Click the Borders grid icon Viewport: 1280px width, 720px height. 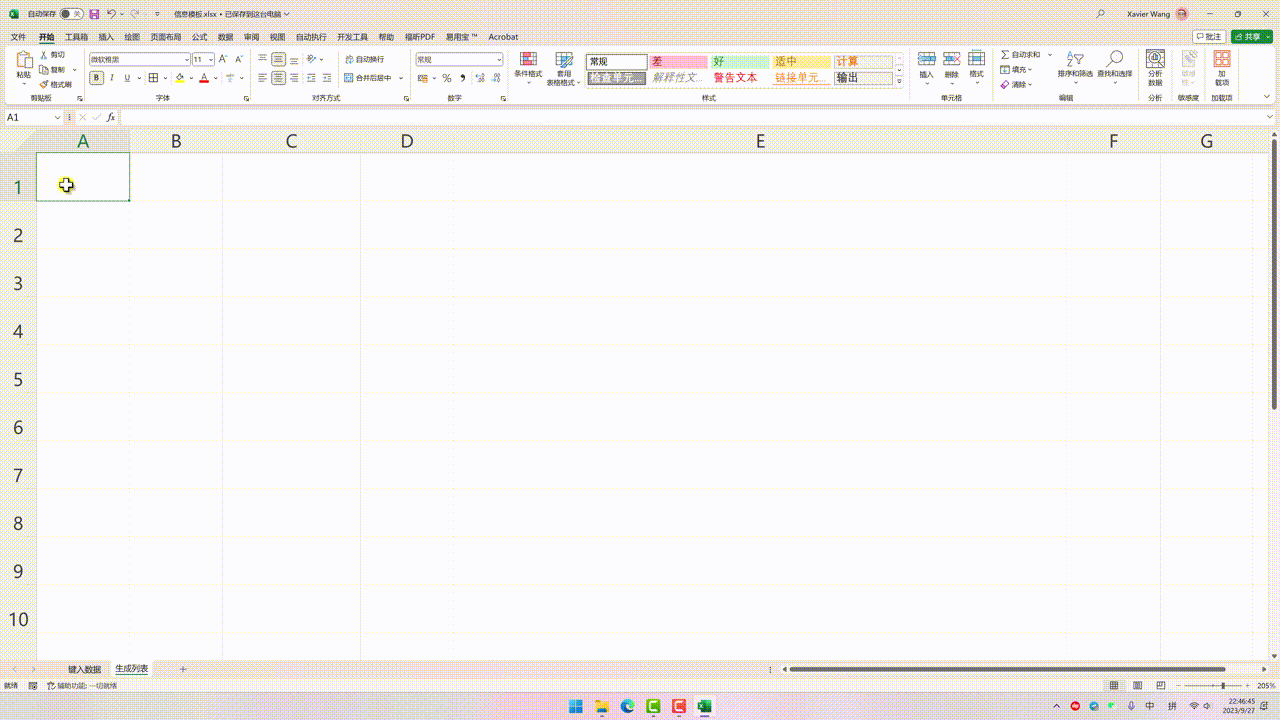[153, 78]
